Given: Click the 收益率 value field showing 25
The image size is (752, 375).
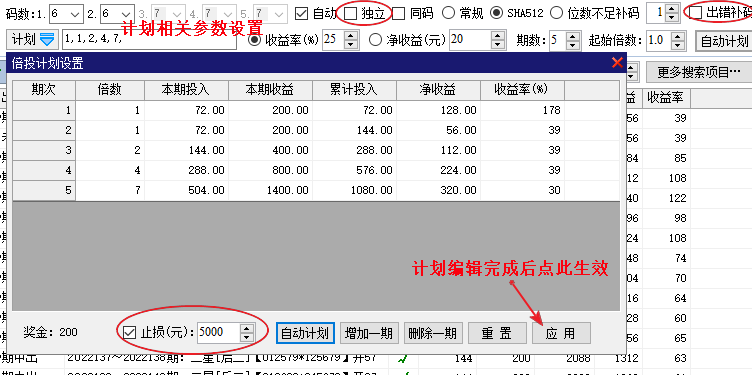Looking at the screenshot, I should (x=334, y=40).
